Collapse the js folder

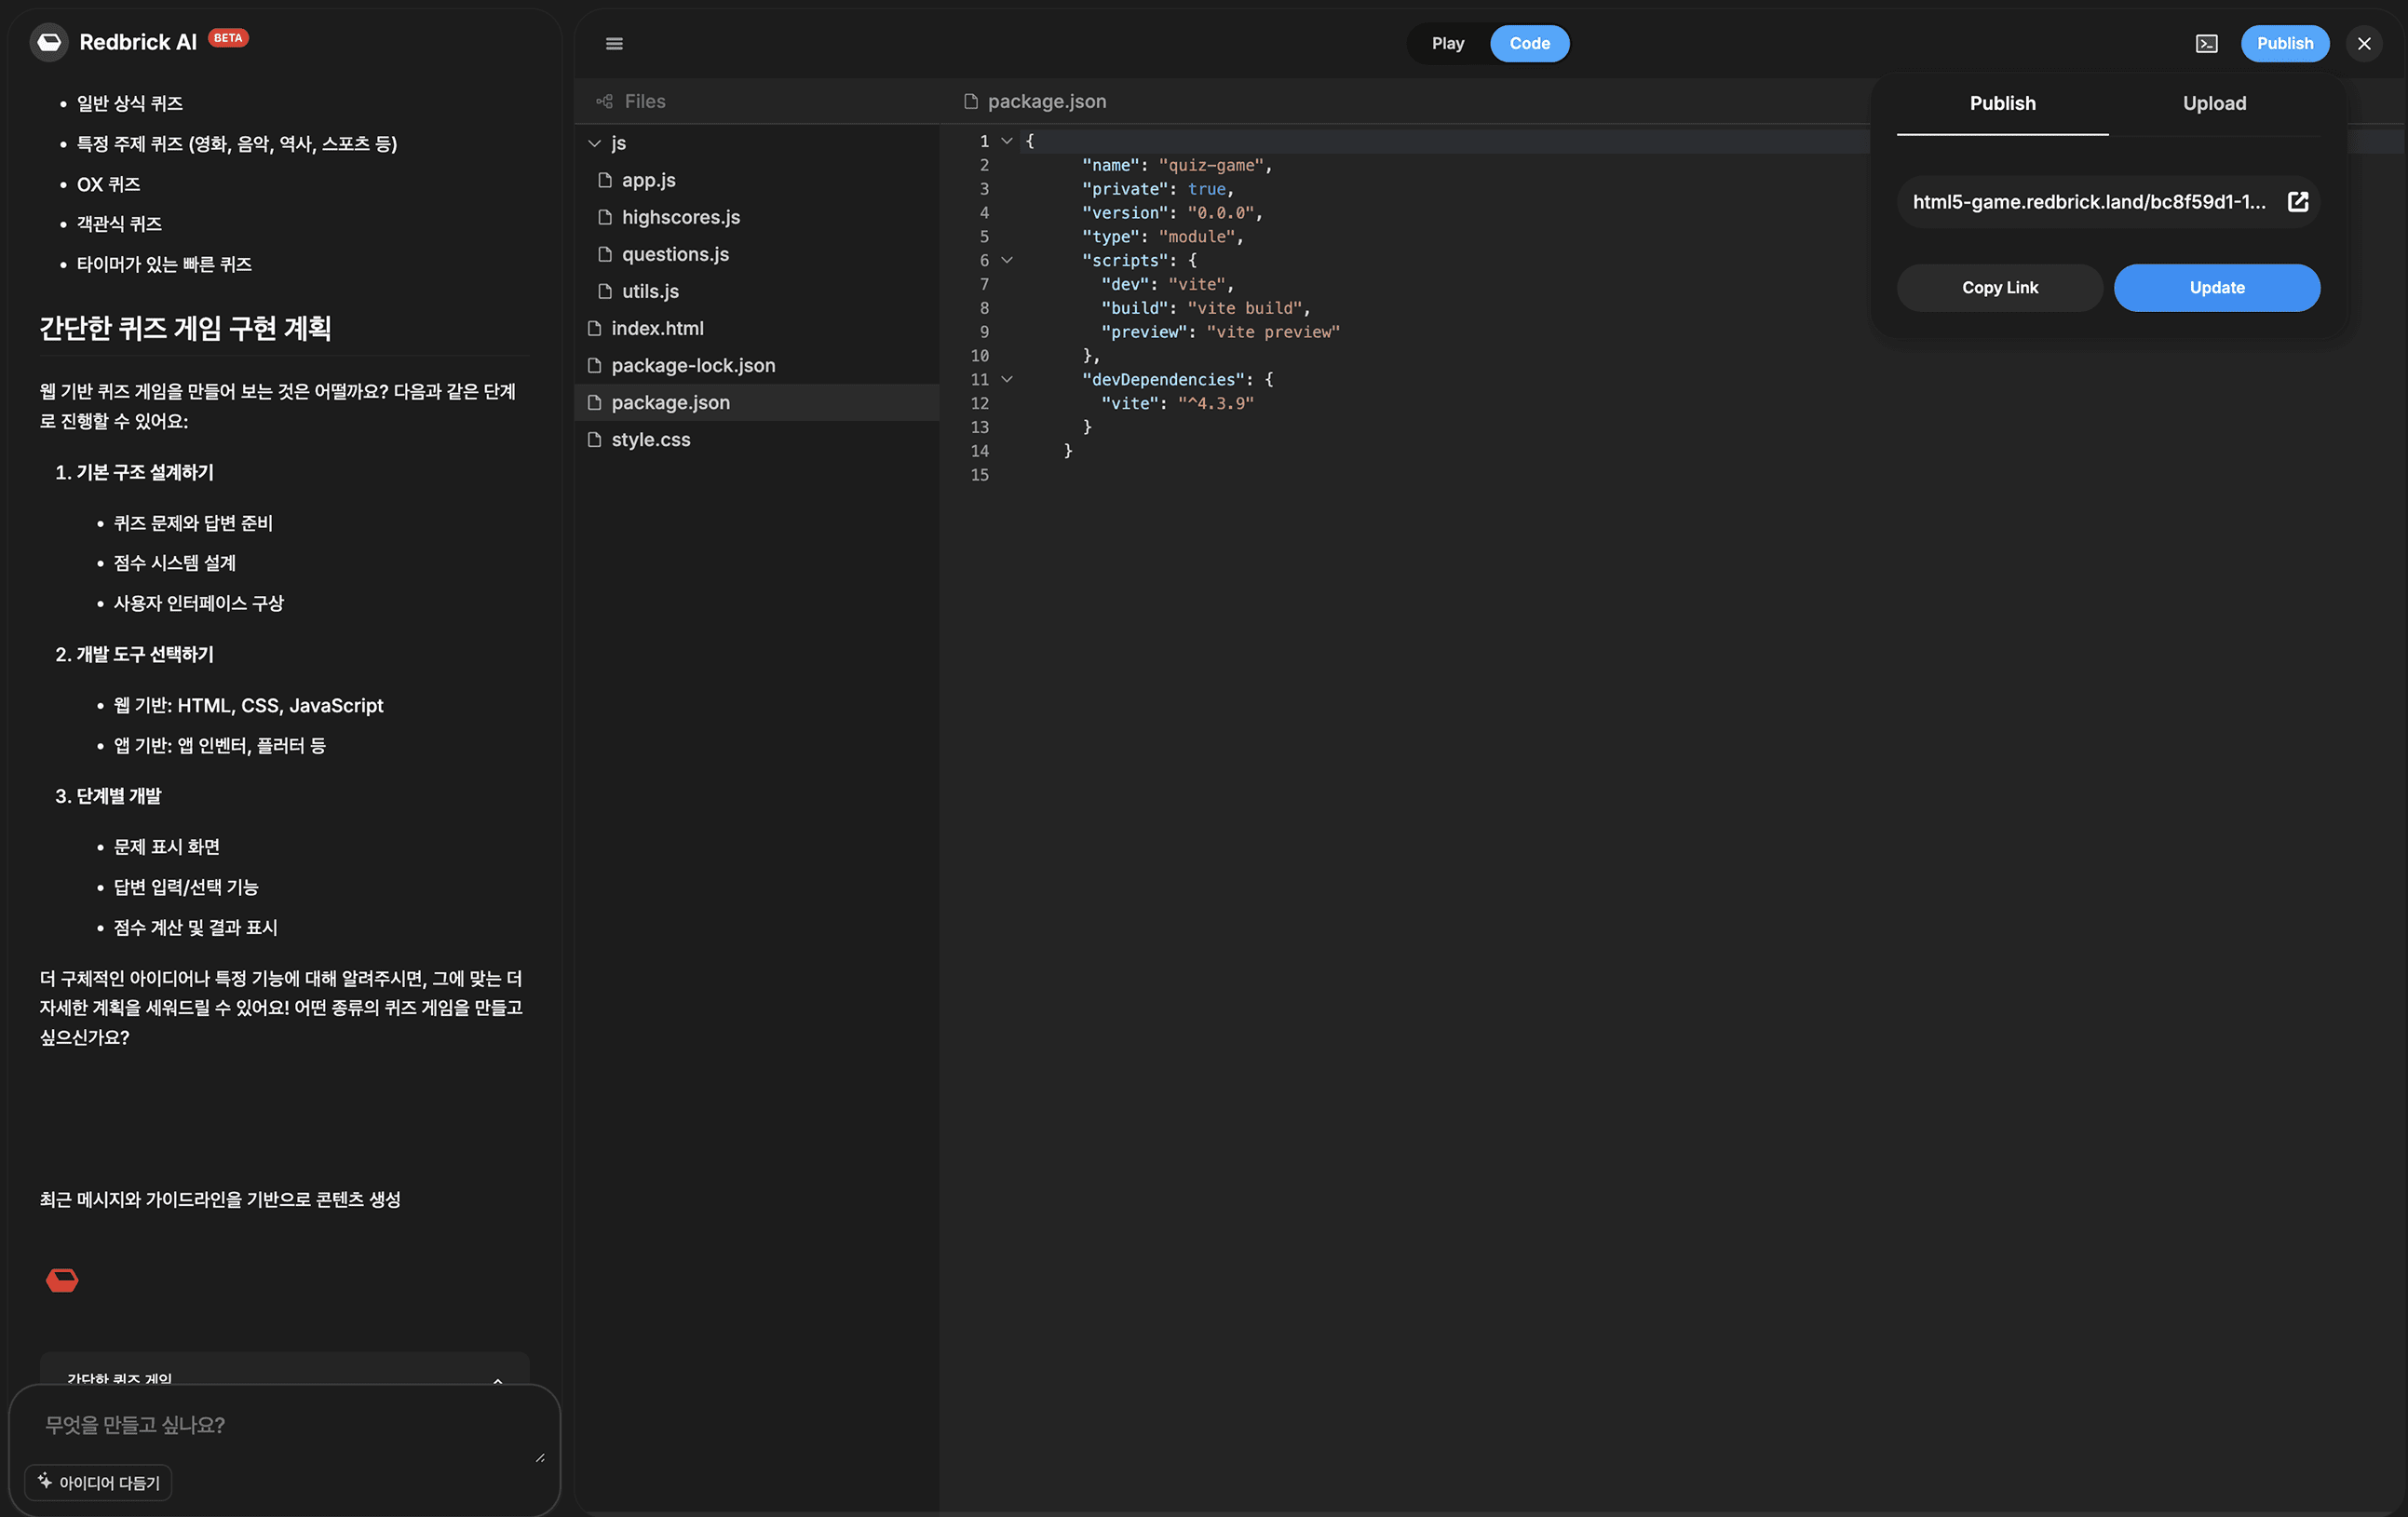pos(595,144)
